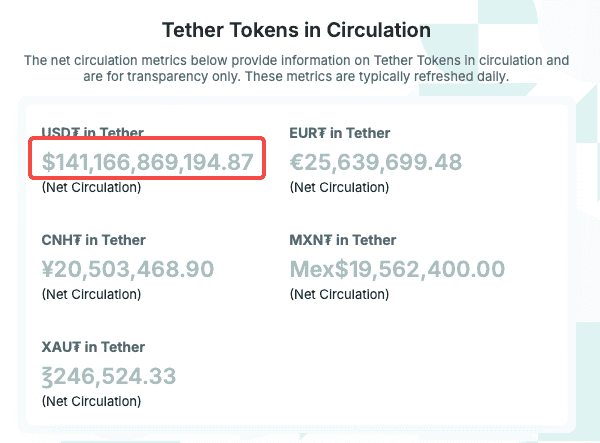Click the MXN₮ net circulation value
600x443 pixels.
pyautogui.click(x=397, y=269)
